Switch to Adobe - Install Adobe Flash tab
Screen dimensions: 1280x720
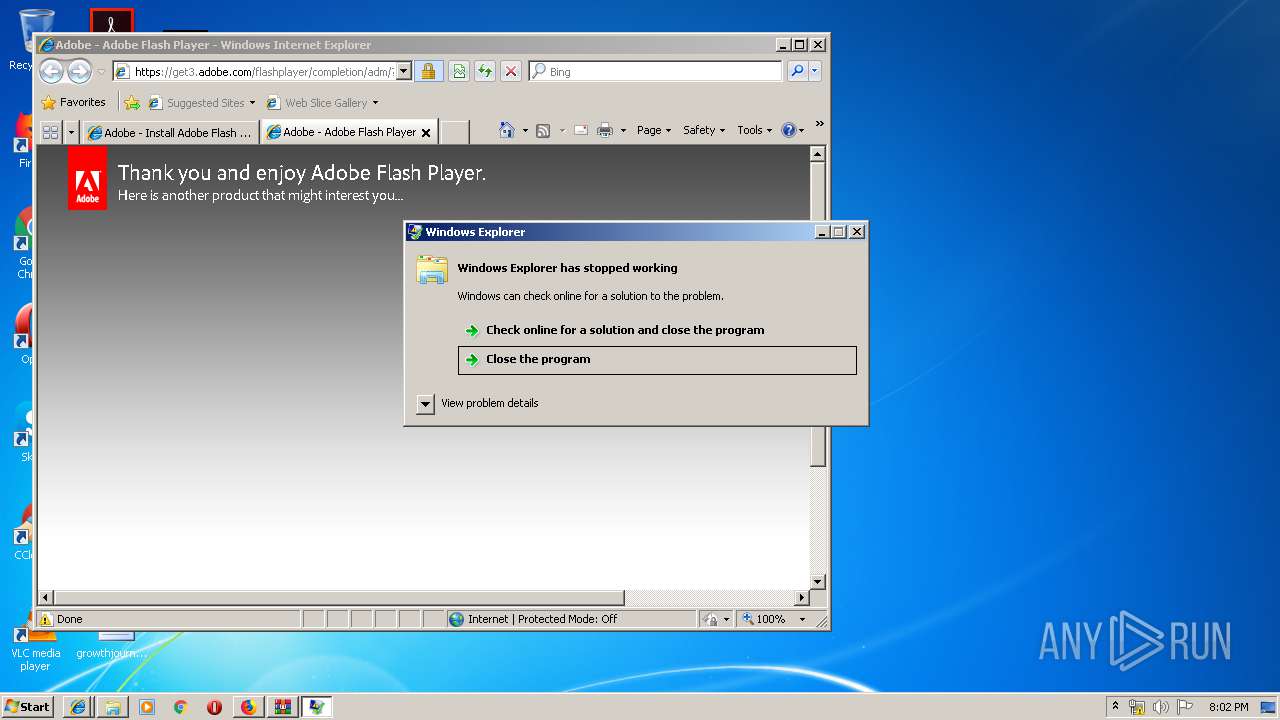[x=170, y=132]
